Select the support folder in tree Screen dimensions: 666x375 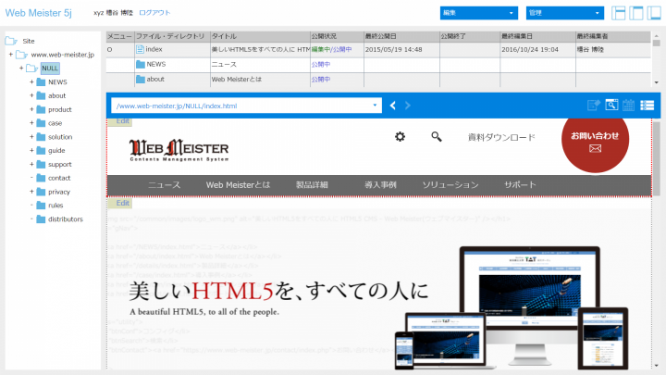[59, 164]
